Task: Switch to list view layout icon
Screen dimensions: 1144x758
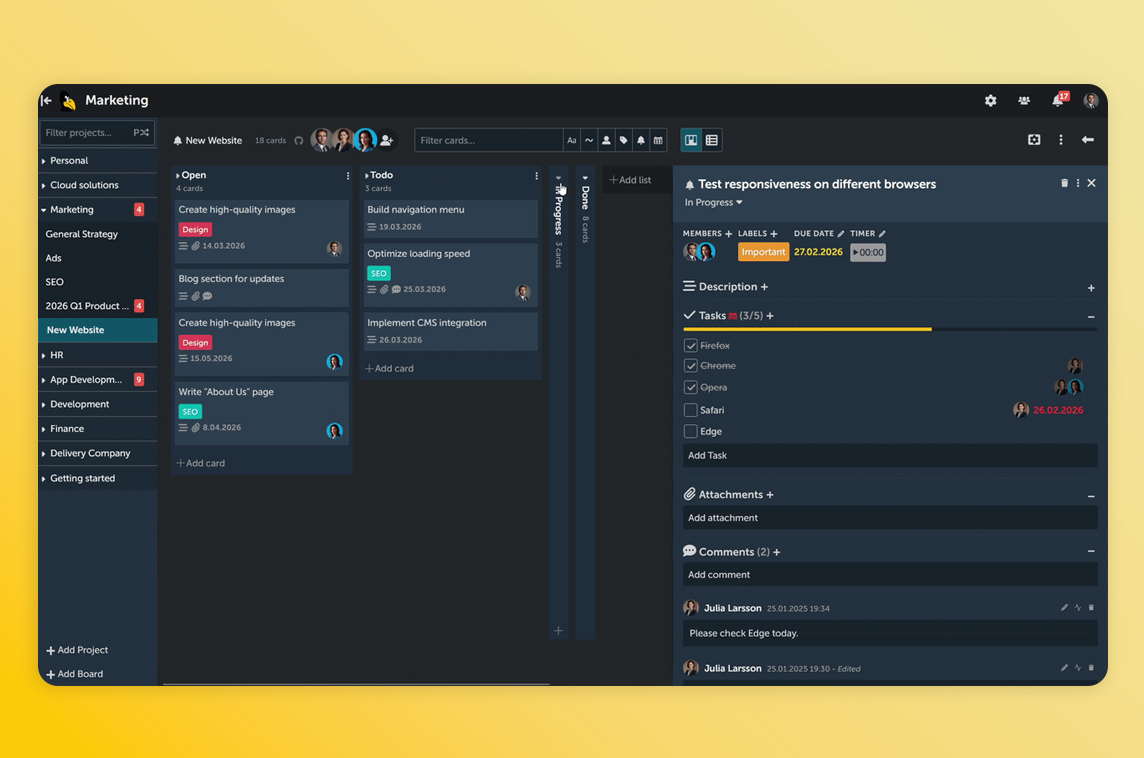Action: click(x=712, y=141)
